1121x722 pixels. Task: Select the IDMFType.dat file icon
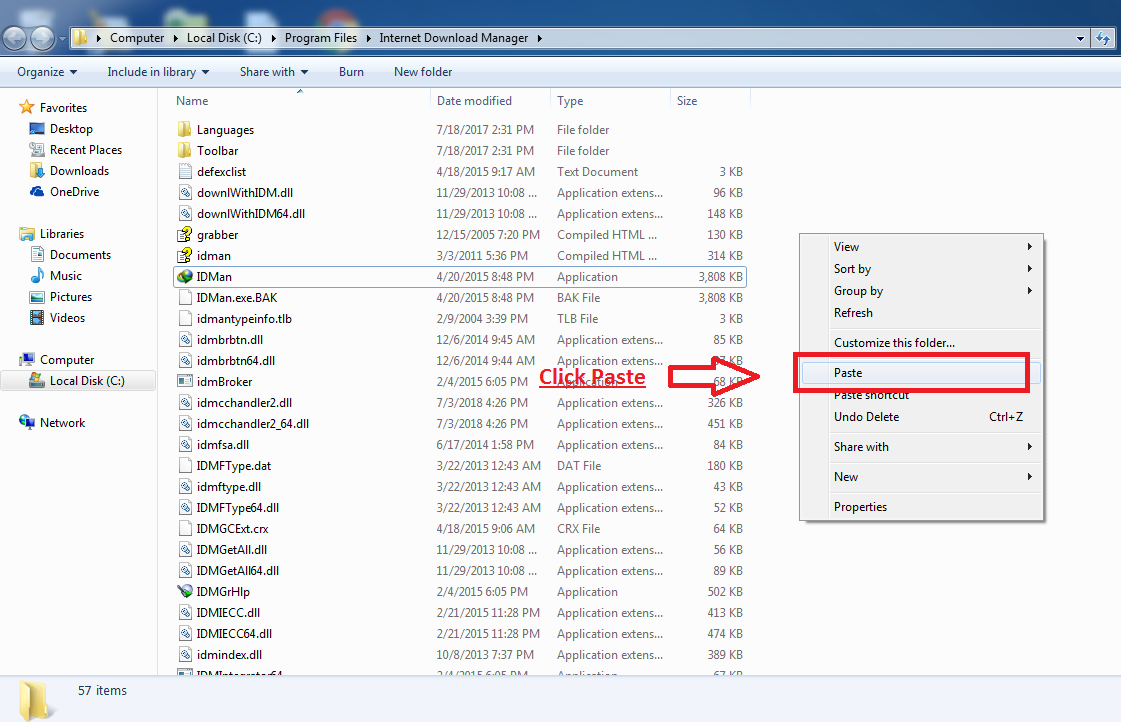pos(184,465)
